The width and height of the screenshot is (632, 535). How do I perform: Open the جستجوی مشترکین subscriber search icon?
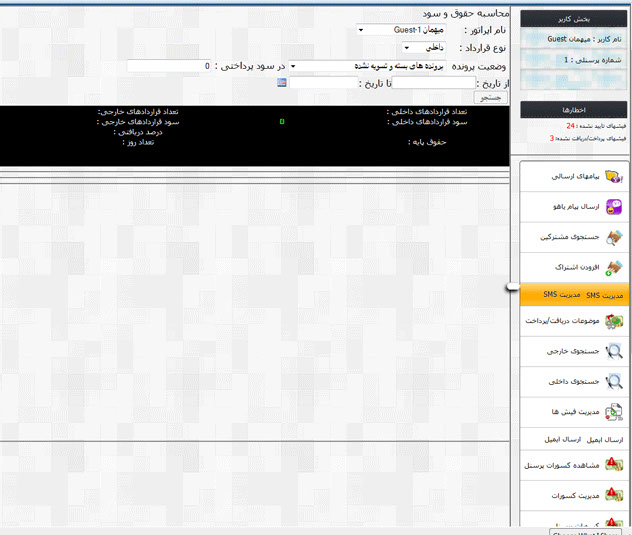point(614,237)
